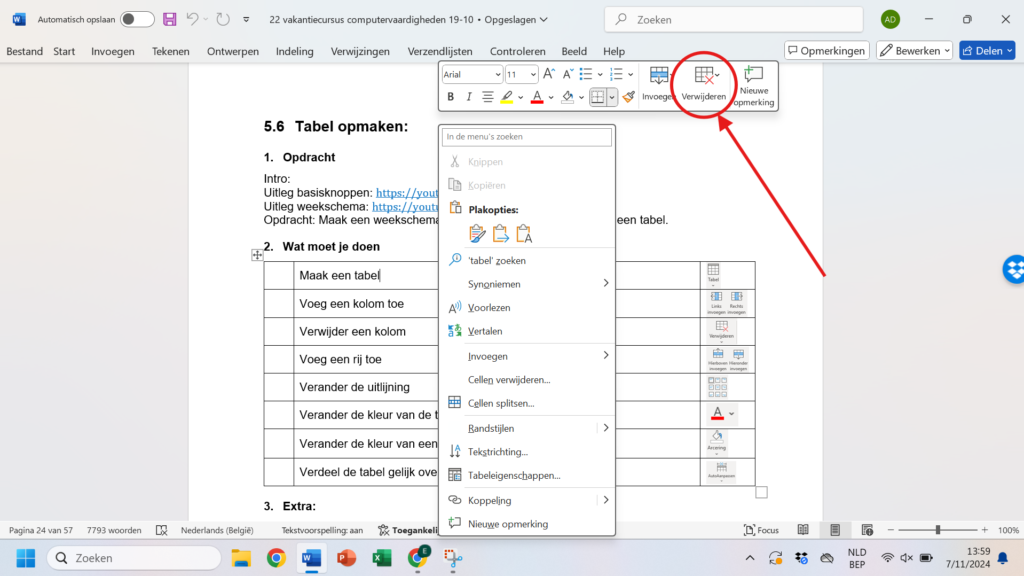Increase font size with the larger A icon
Viewport: 1024px width, 576px height.
pos(551,74)
